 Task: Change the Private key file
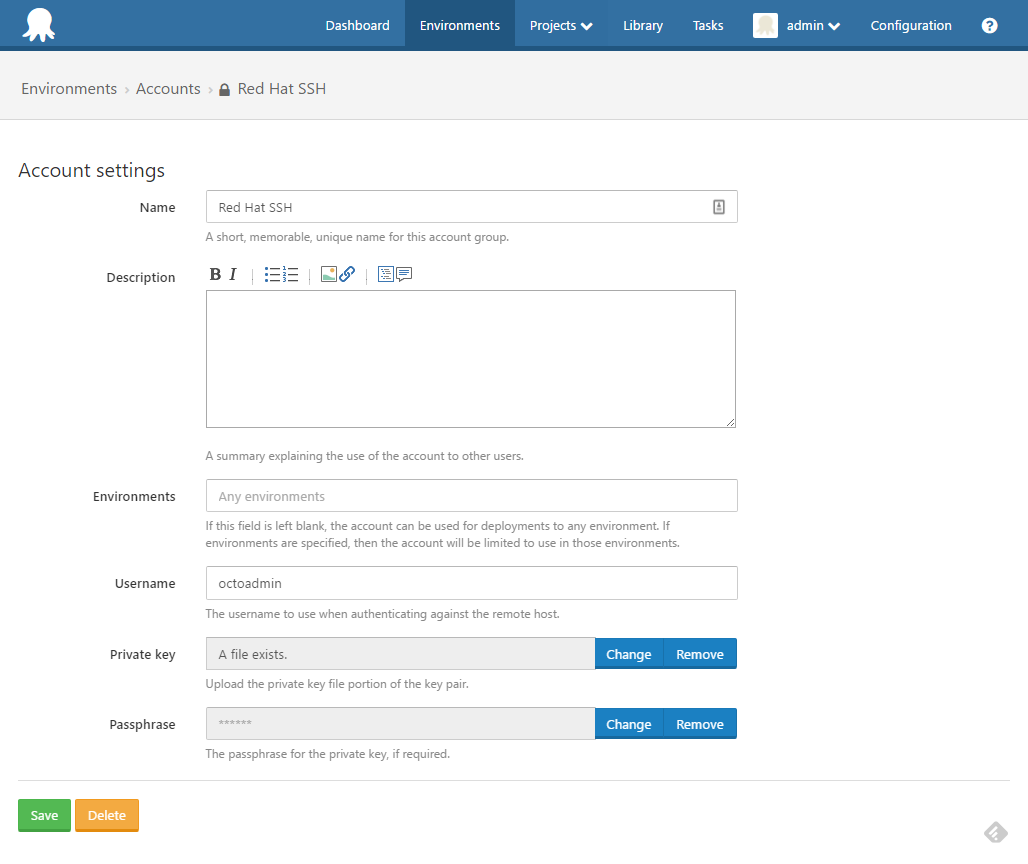click(x=628, y=654)
